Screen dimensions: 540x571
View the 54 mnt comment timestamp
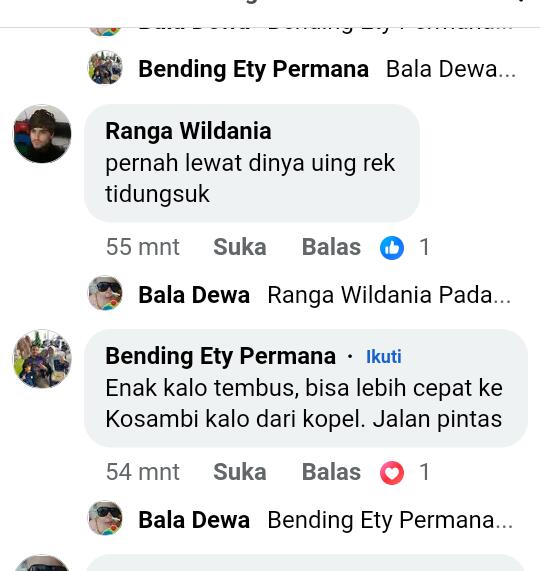tap(143, 472)
